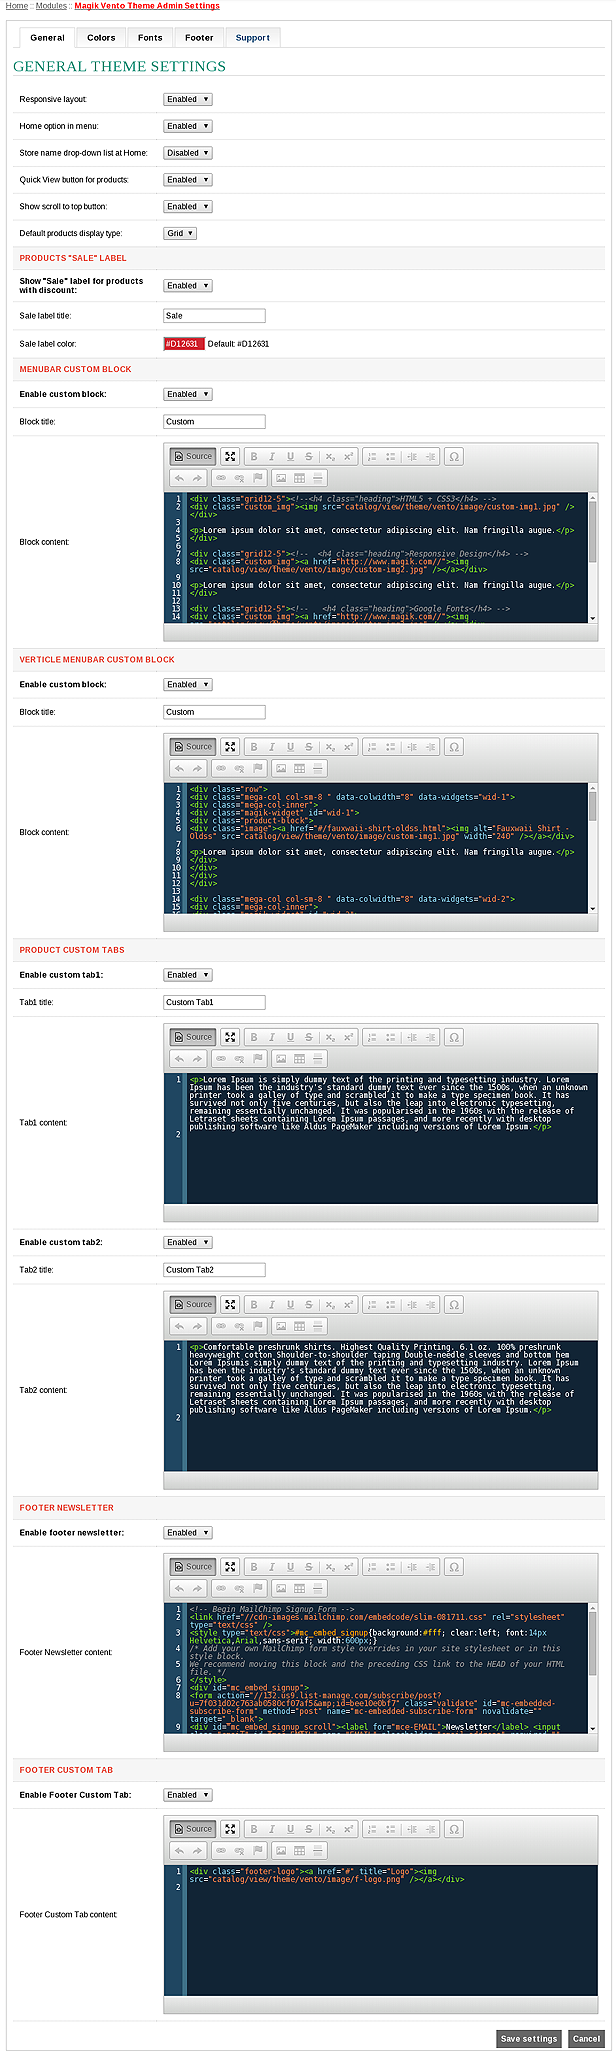Click the Tab1 title input field
Image resolution: width=616 pixels, height=2054 pixels.
click(214, 1002)
